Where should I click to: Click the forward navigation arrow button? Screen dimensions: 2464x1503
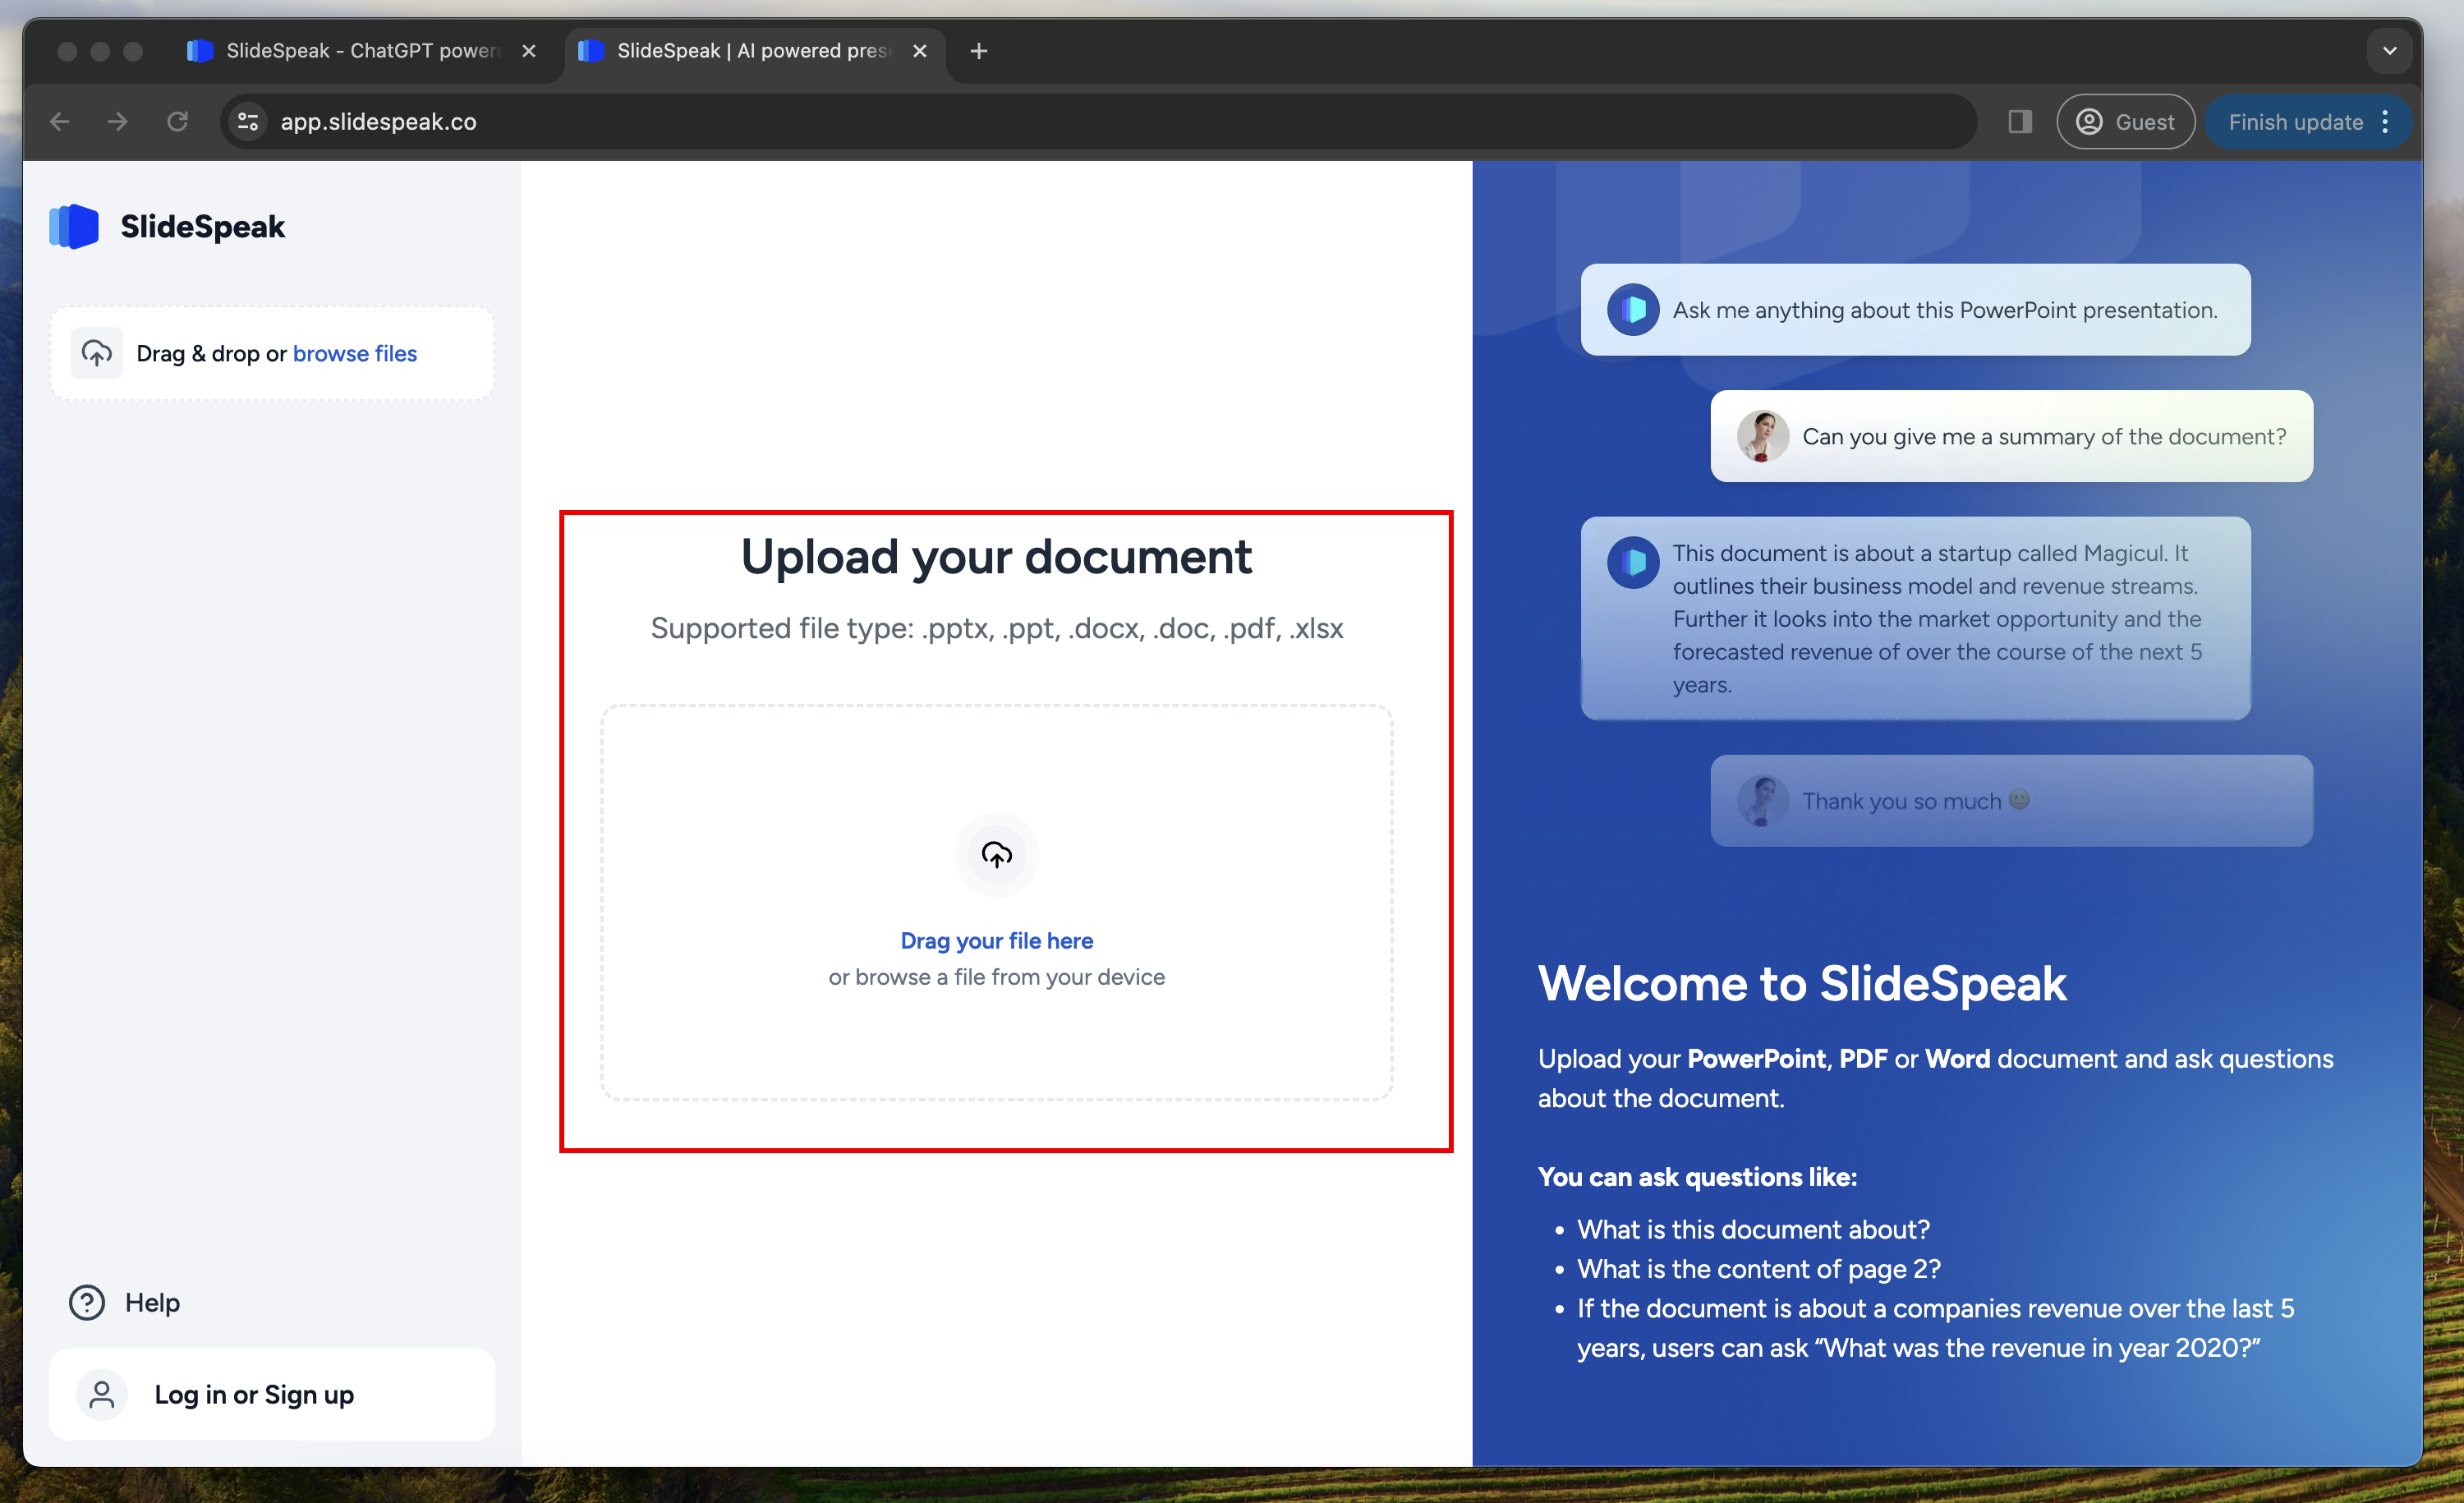(118, 122)
